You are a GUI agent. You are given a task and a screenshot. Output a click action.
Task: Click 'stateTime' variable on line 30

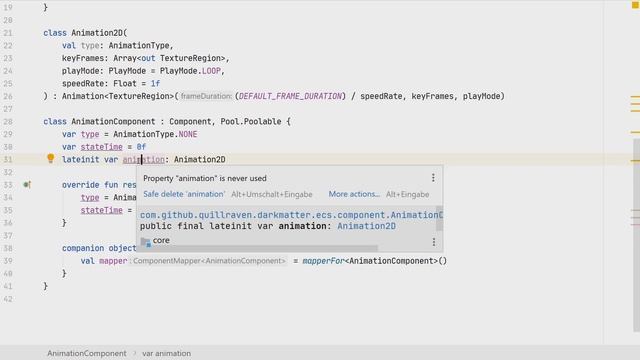(x=102, y=147)
